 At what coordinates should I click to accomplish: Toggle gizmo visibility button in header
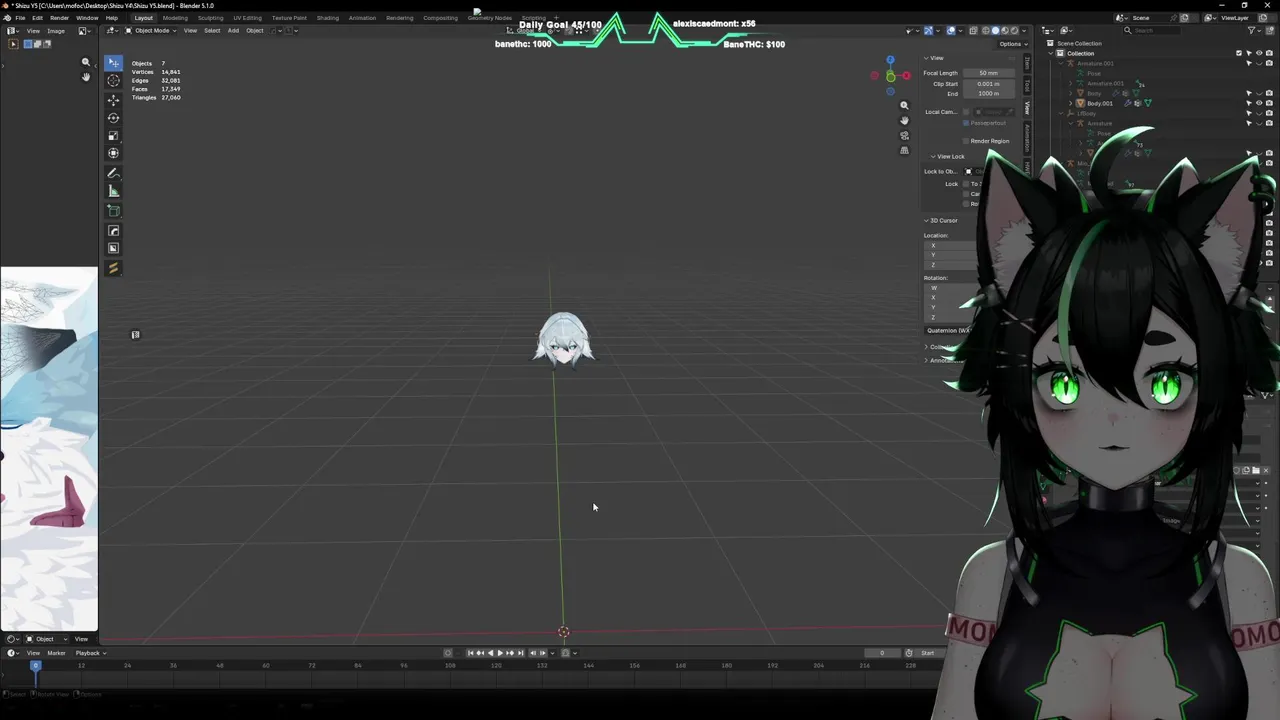(929, 30)
